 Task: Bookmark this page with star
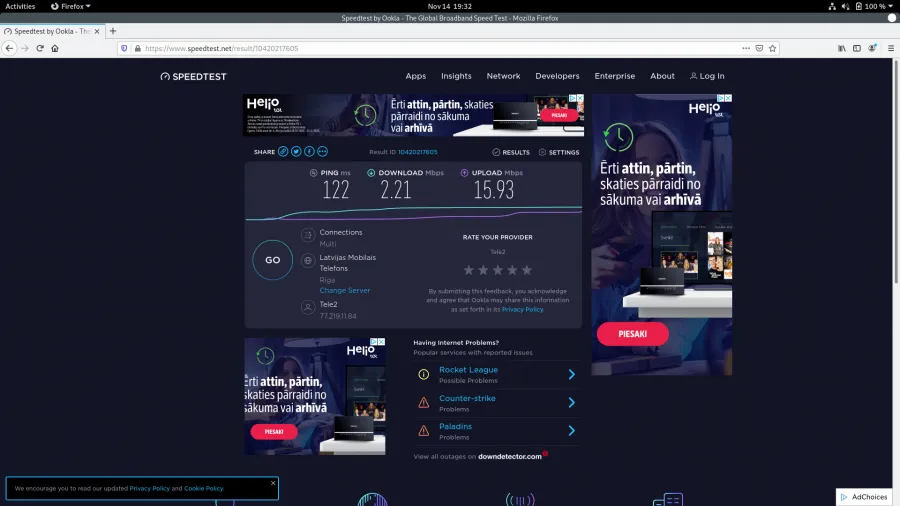tap(773, 48)
